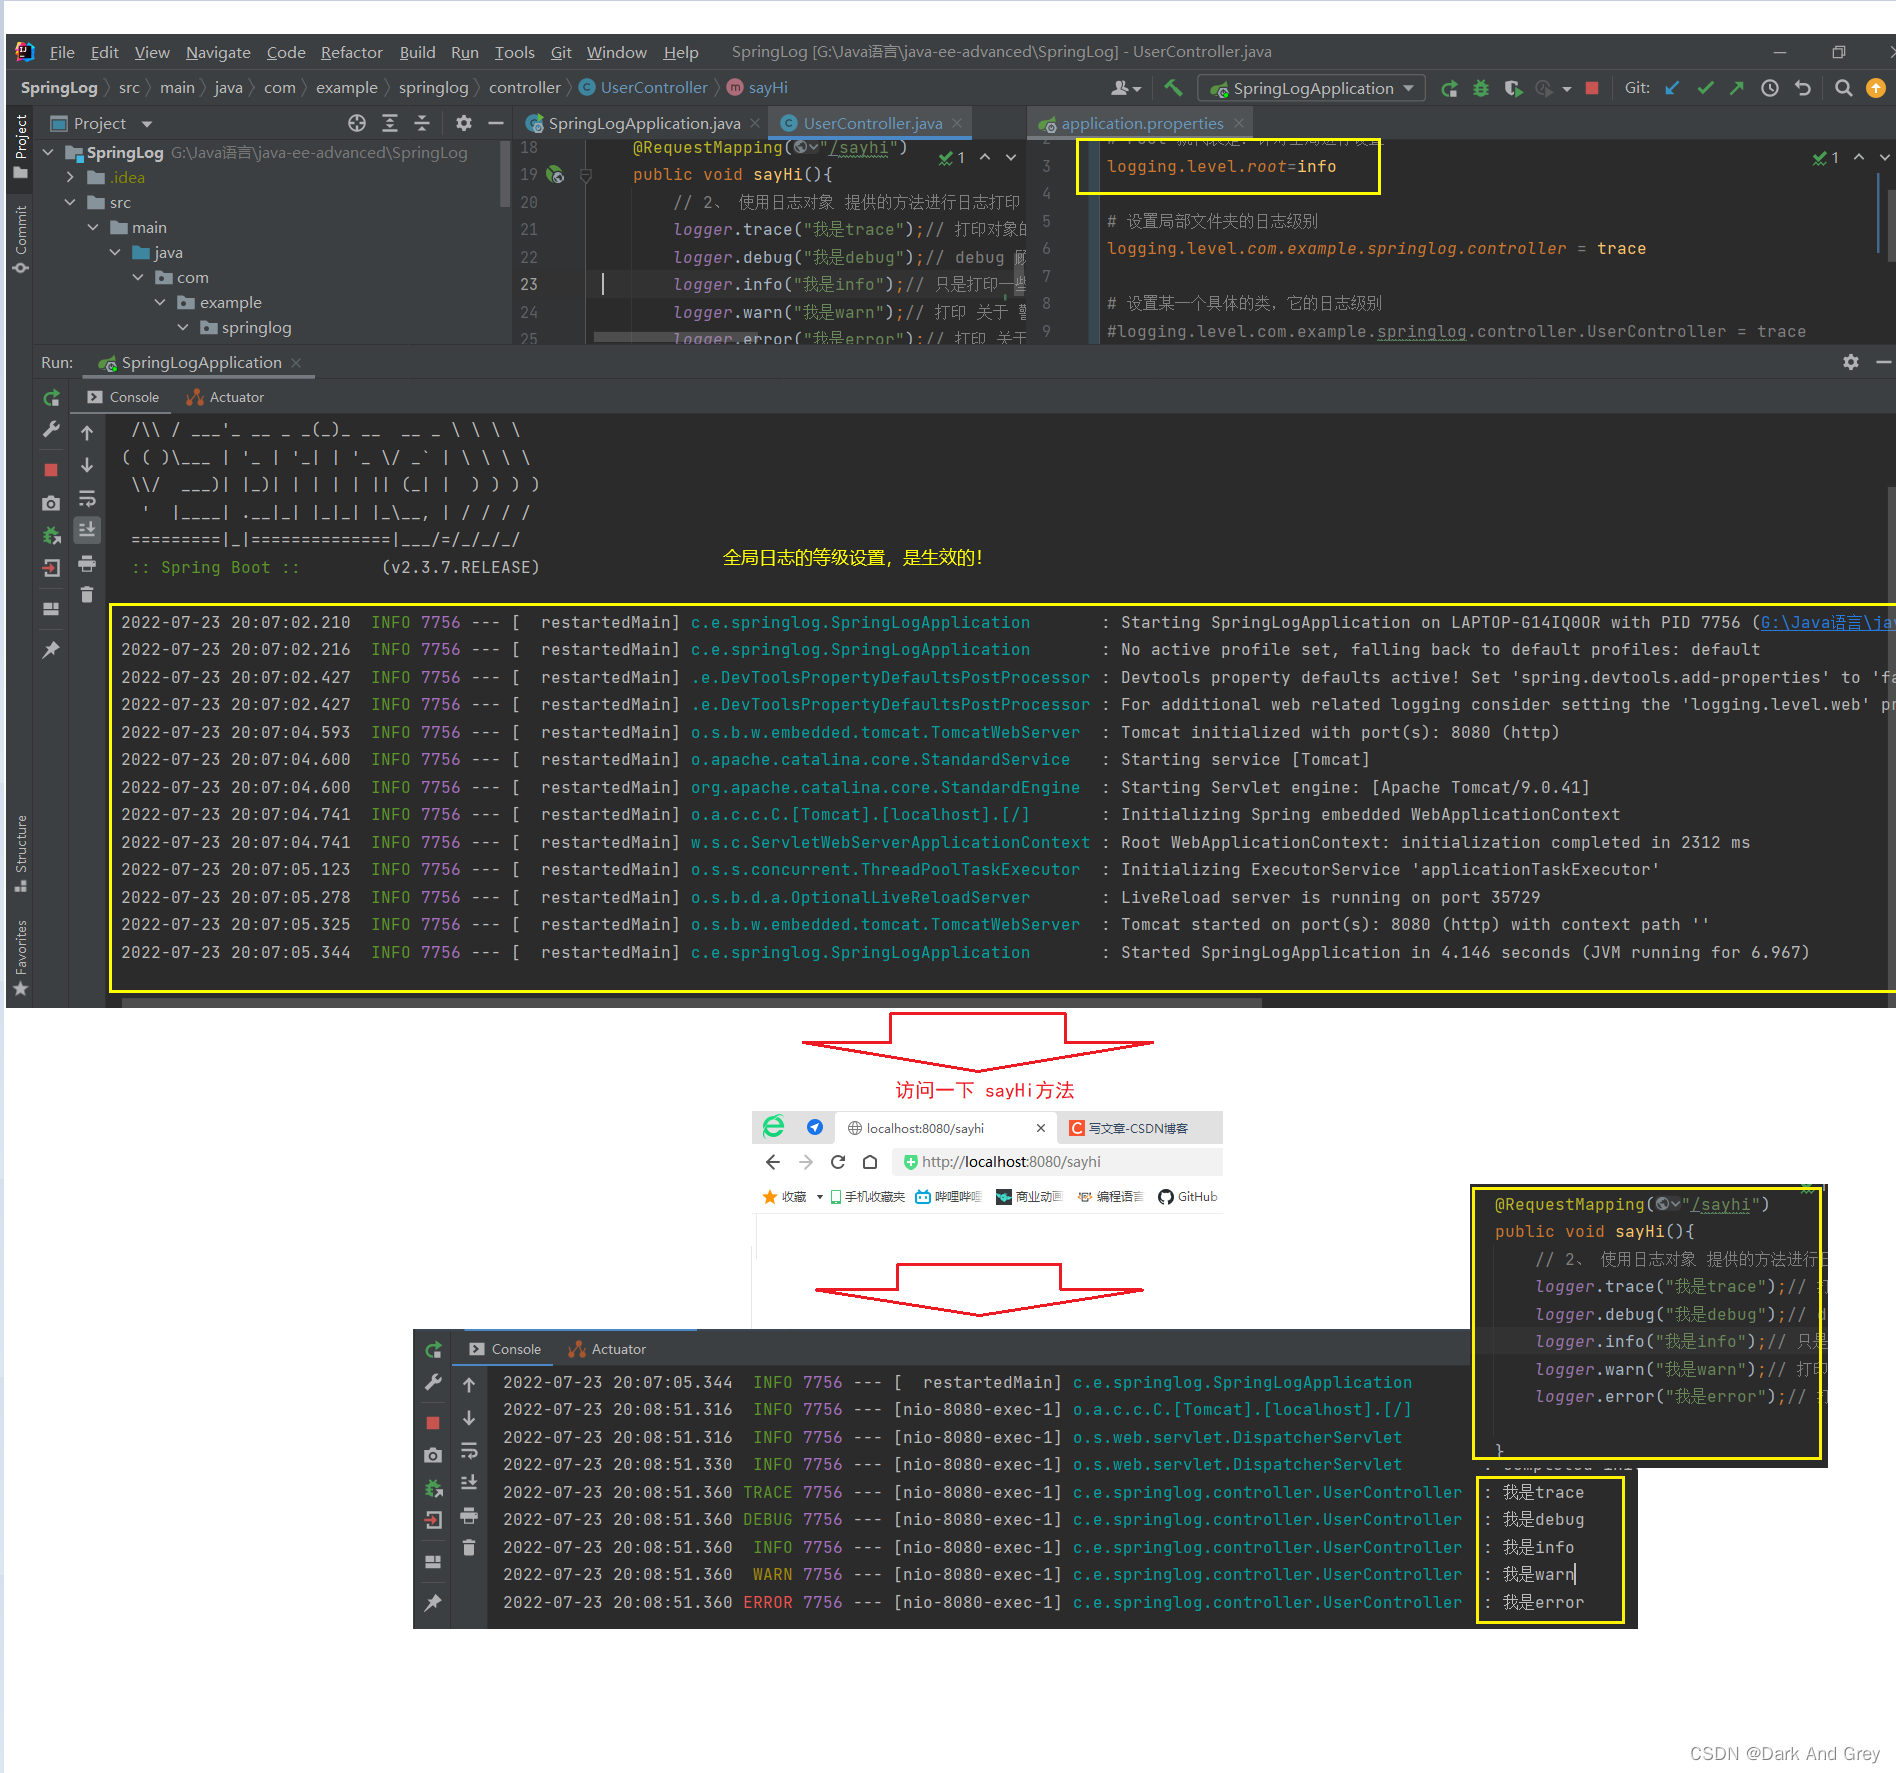This screenshot has width=1896, height=1773.
Task: Switch to SpringLogApplication.java editor tab
Action: [644, 123]
